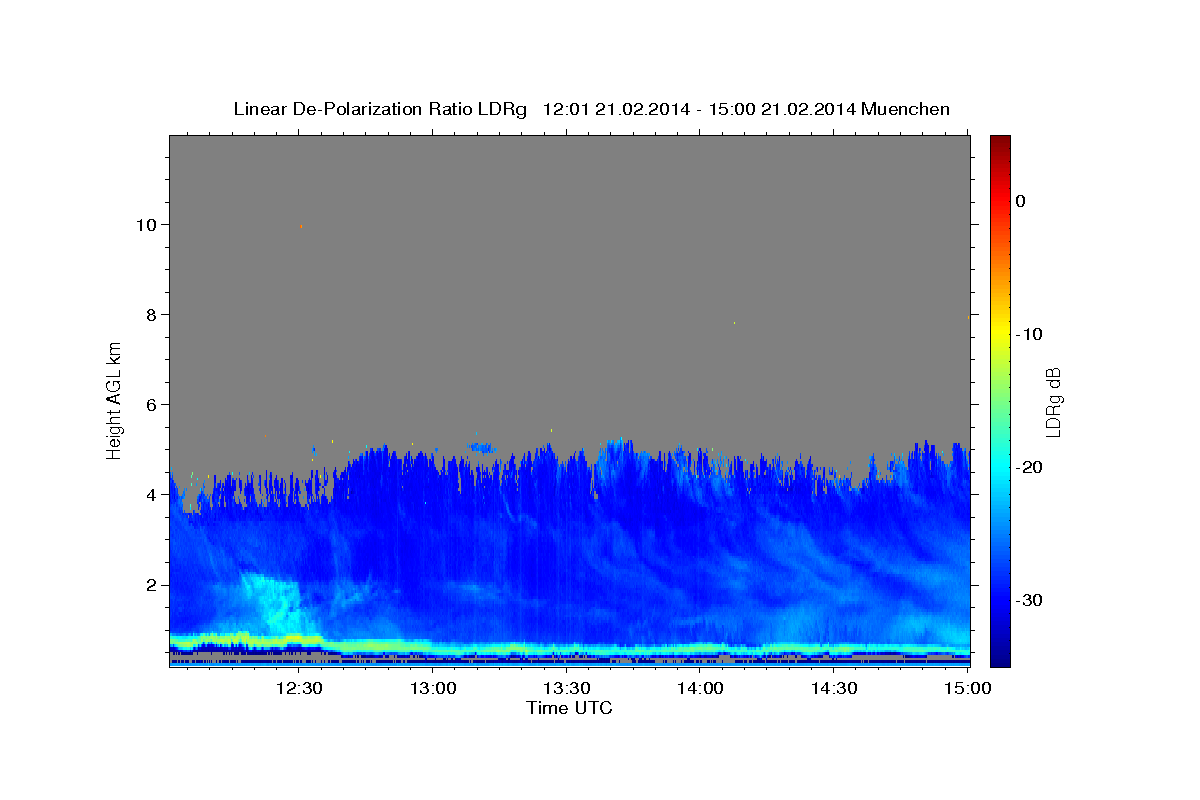1200x800 pixels.
Task: Click the '15:00' time axis label
Action: [x=968, y=688]
